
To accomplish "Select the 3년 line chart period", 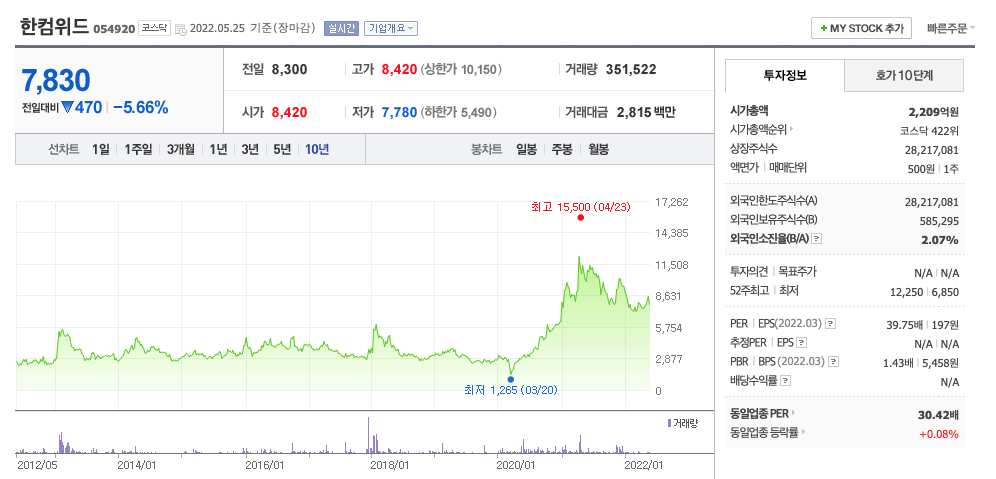I will tap(250, 150).
